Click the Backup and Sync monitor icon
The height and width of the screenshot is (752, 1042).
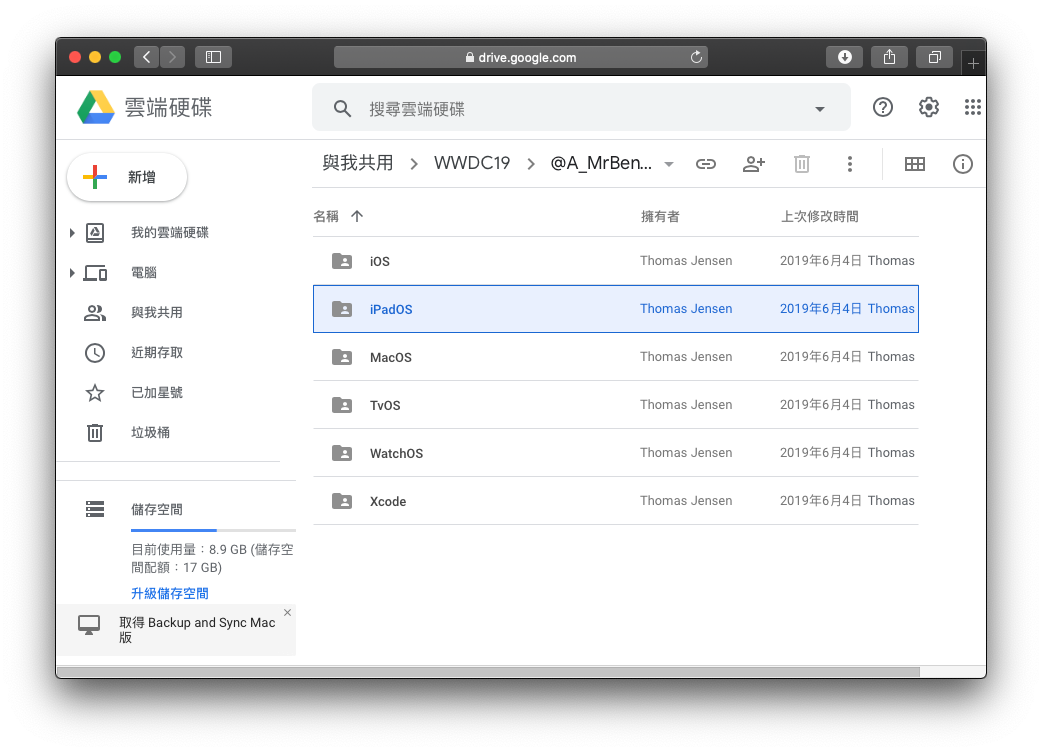88,625
